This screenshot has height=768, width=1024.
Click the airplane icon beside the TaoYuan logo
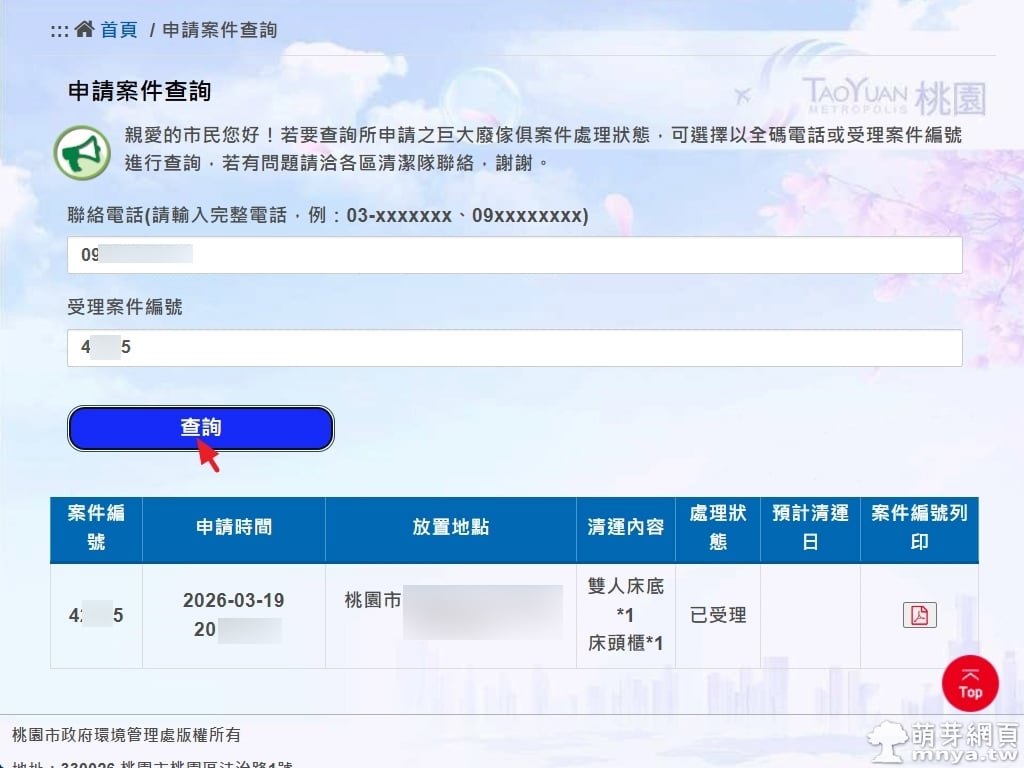[x=742, y=97]
